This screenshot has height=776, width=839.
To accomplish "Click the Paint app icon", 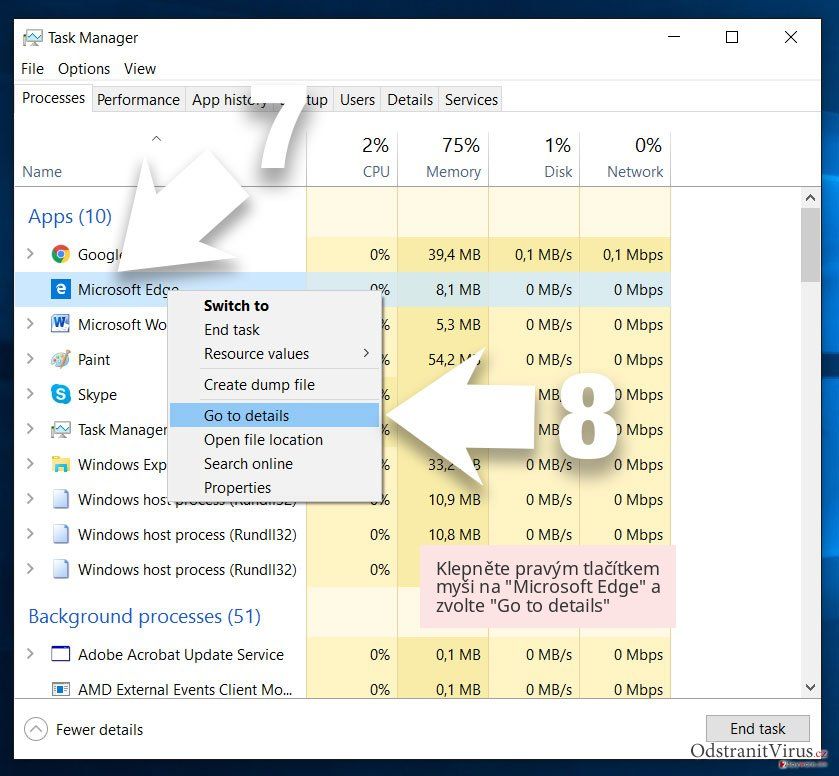I will pos(60,359).
